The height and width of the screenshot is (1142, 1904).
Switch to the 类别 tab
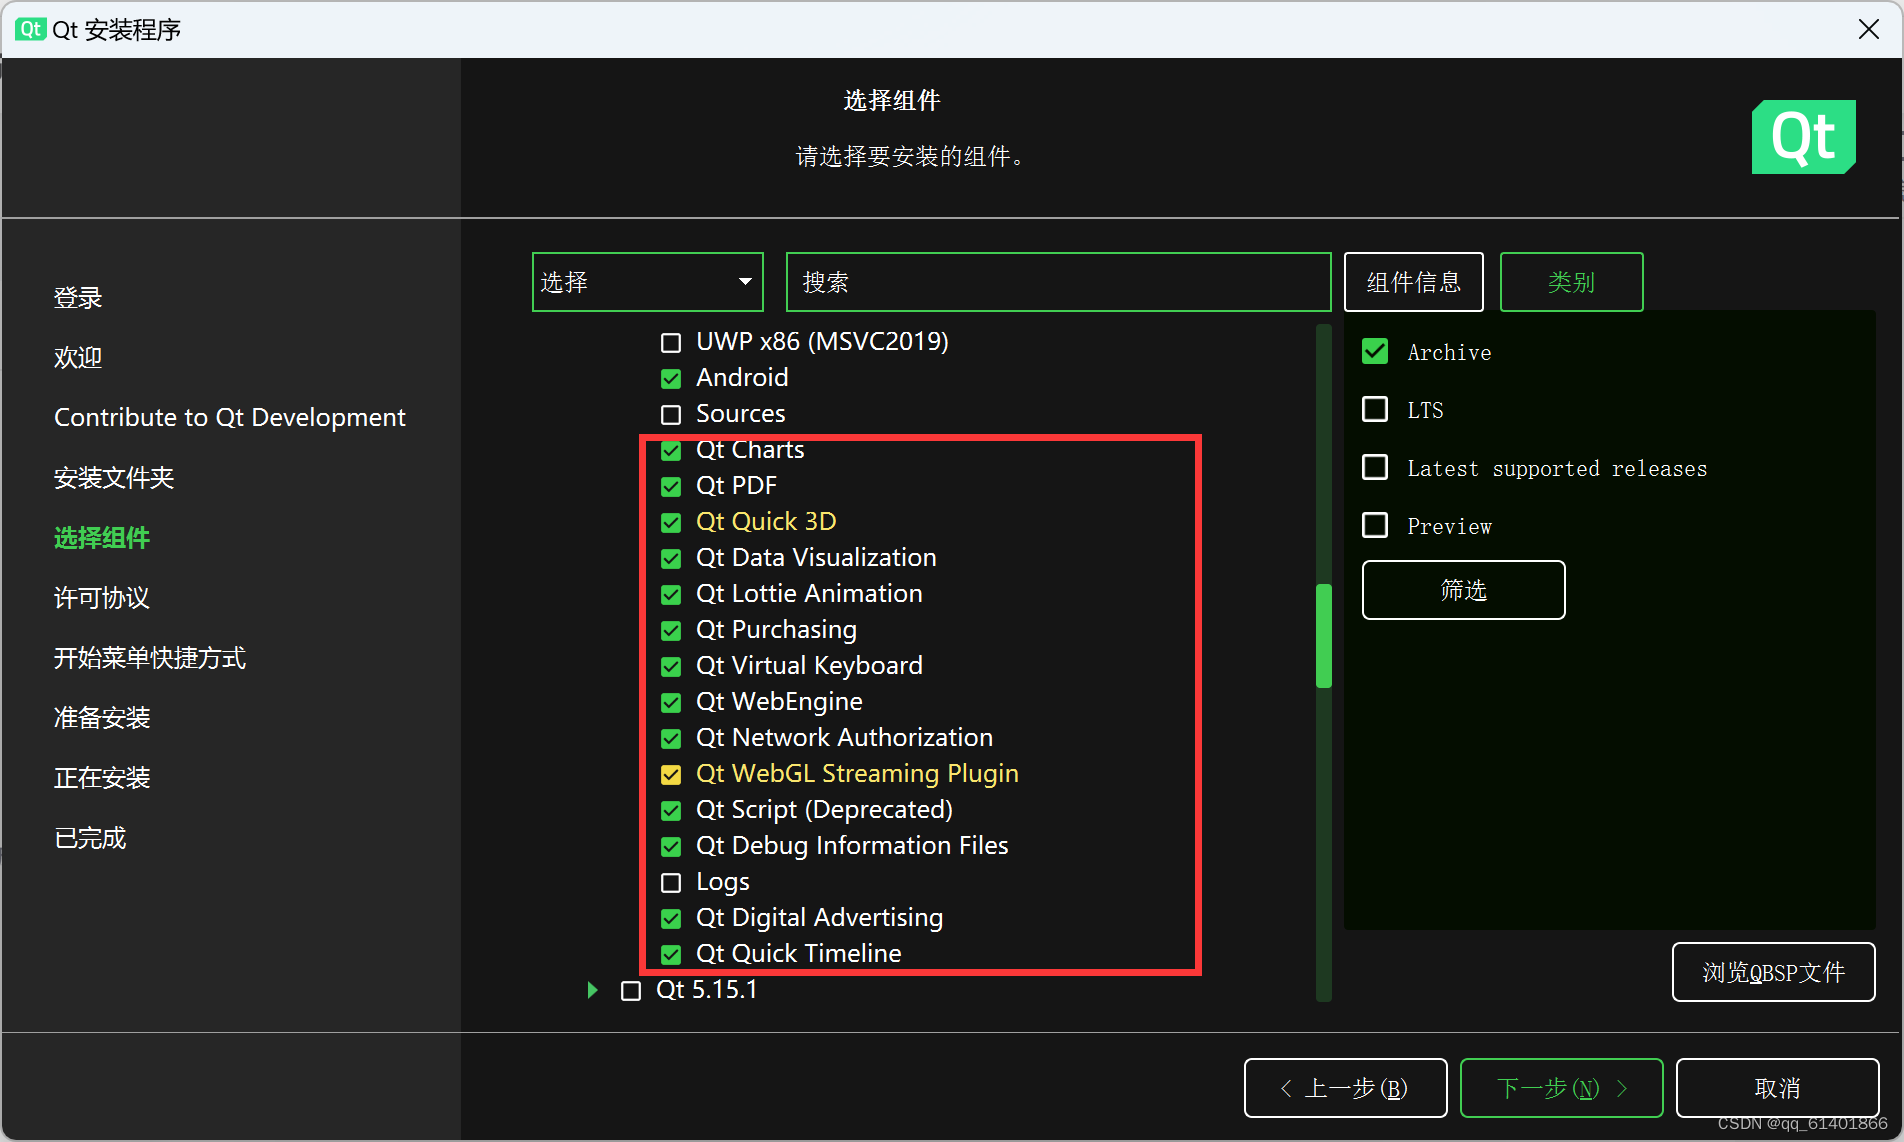(1571, 281)
